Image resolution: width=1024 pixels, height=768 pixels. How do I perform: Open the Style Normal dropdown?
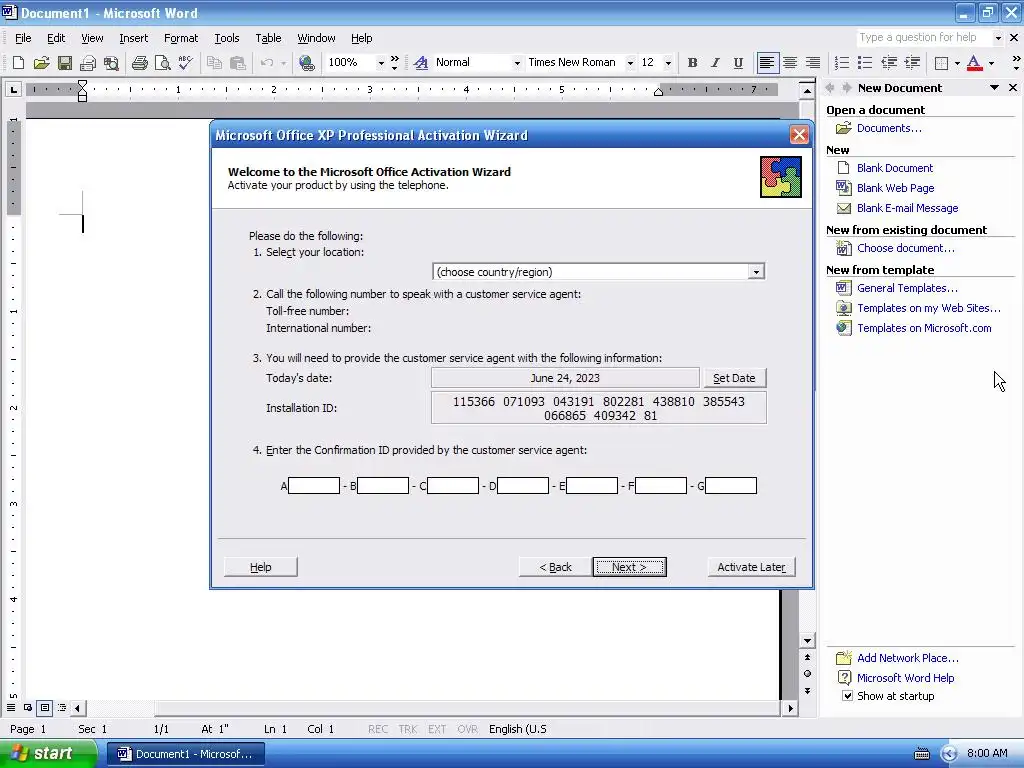click(517, 63)
